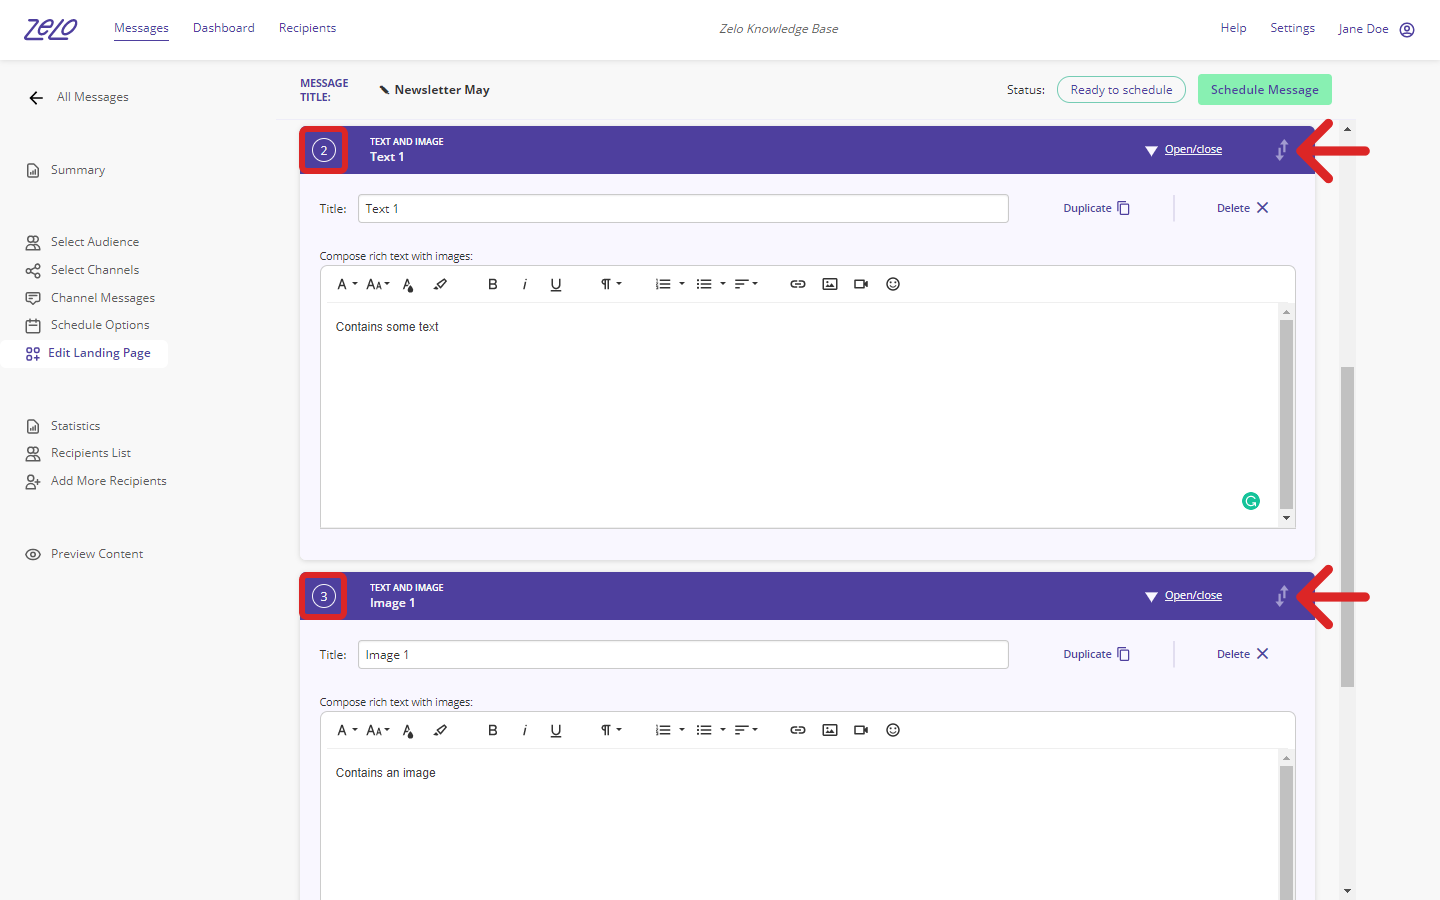Open the Messages tab
The height and width of the screenshot is (900, 1440).
[141, 28]
